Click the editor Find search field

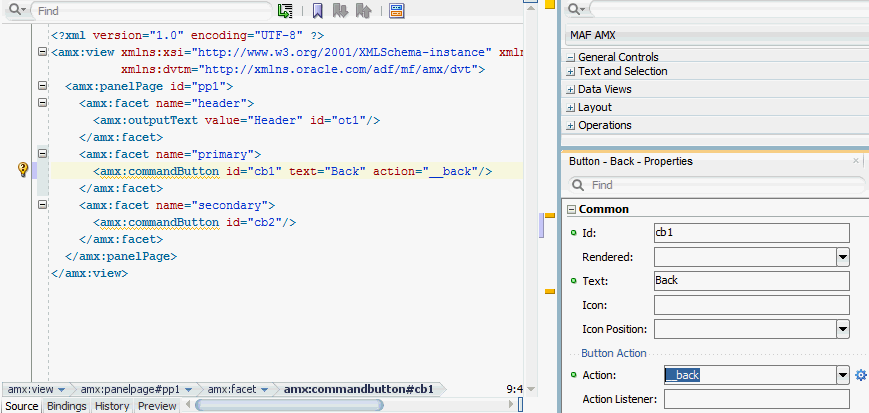151,11
